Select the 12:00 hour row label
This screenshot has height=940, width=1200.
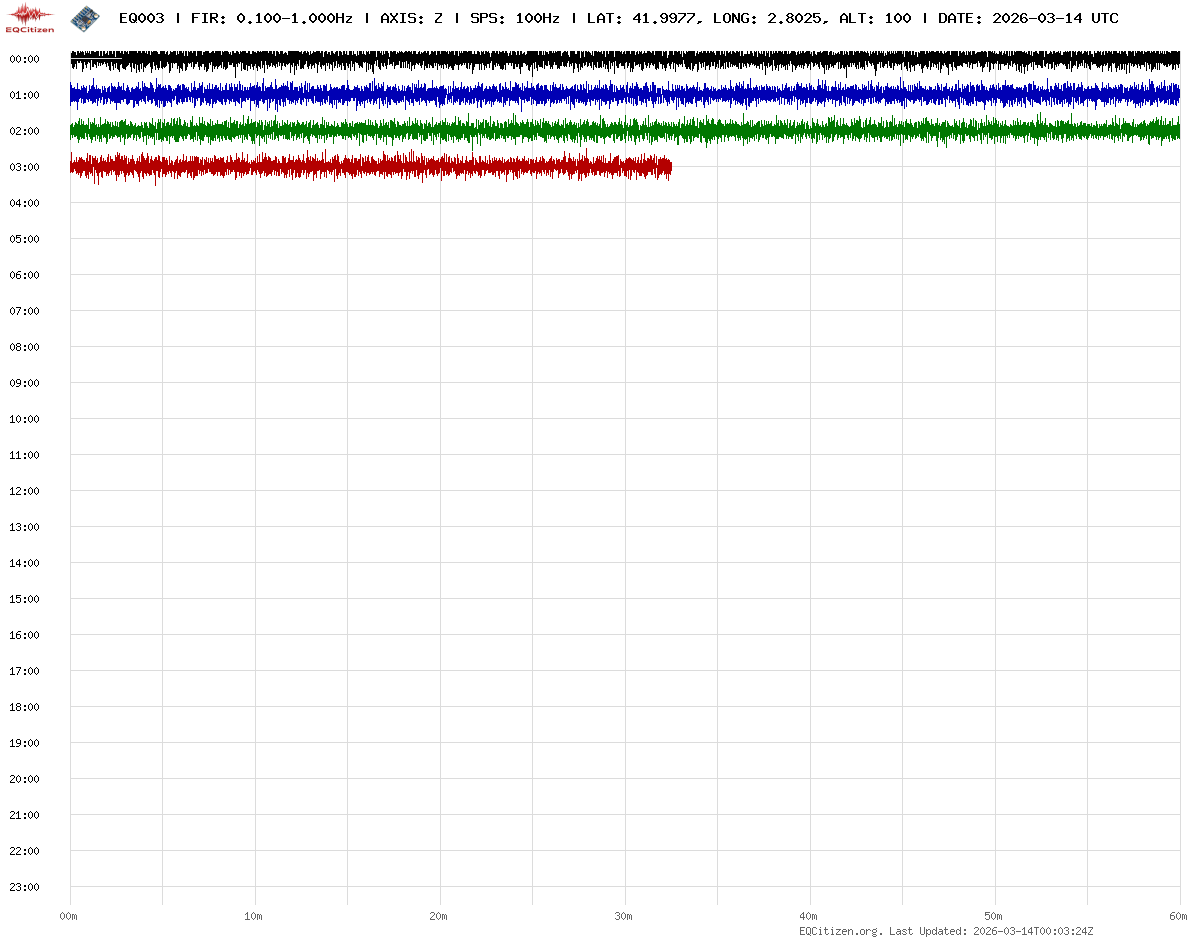click(x=24, y=491)
